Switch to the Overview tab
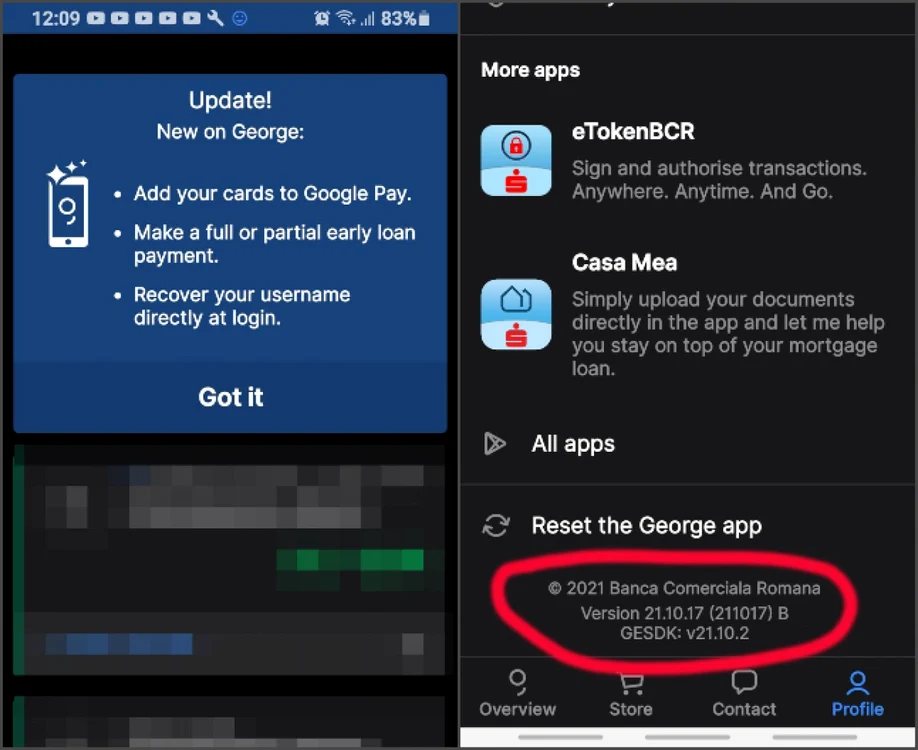Screen dimensions: 918x750 coord(518,694)
